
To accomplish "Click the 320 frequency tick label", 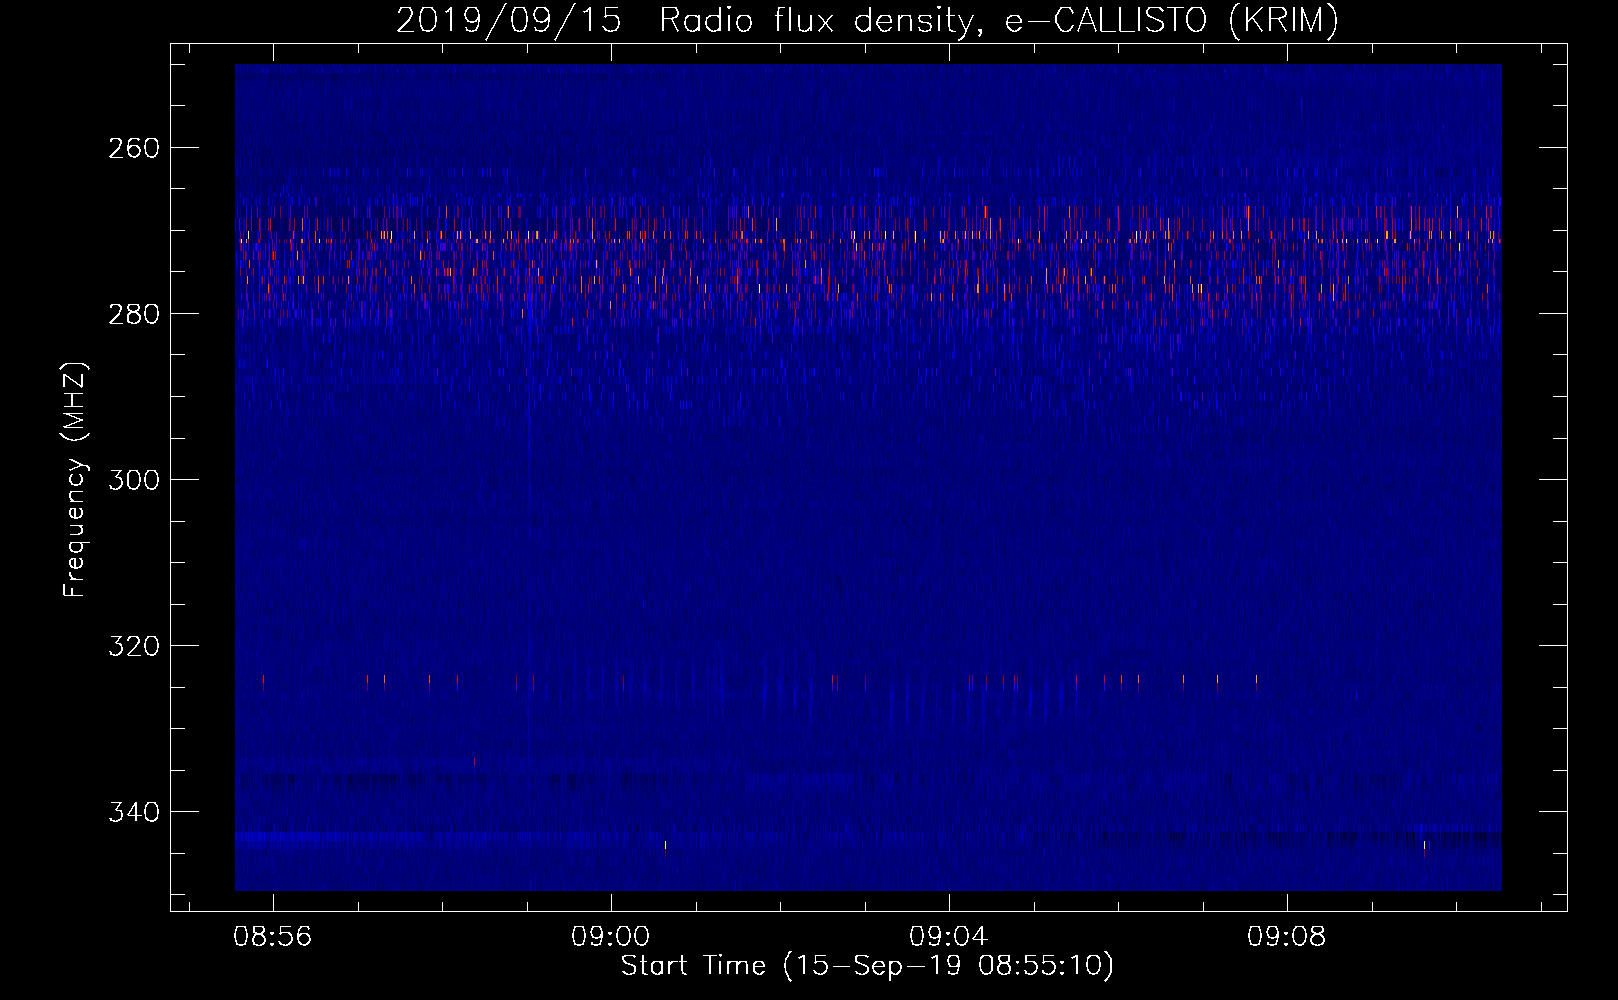I will [133, 646].
